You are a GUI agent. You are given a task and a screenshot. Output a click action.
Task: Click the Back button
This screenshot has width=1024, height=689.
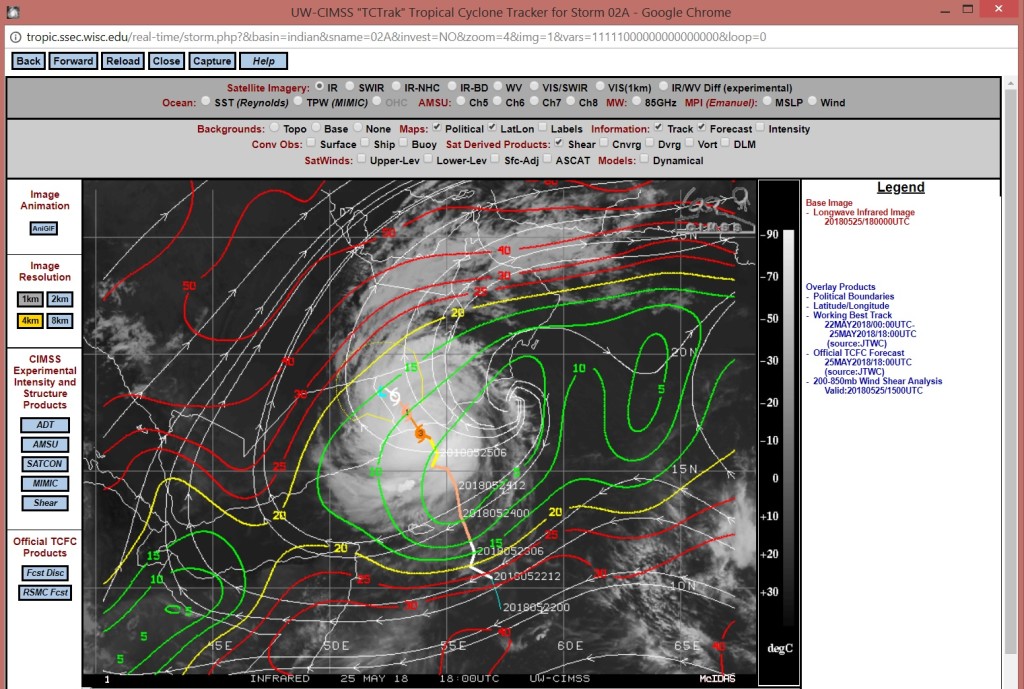(28, 61)
